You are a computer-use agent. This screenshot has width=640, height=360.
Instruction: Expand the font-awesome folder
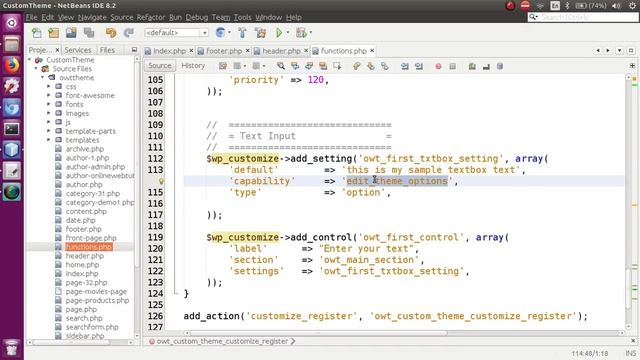pos(49,96)
